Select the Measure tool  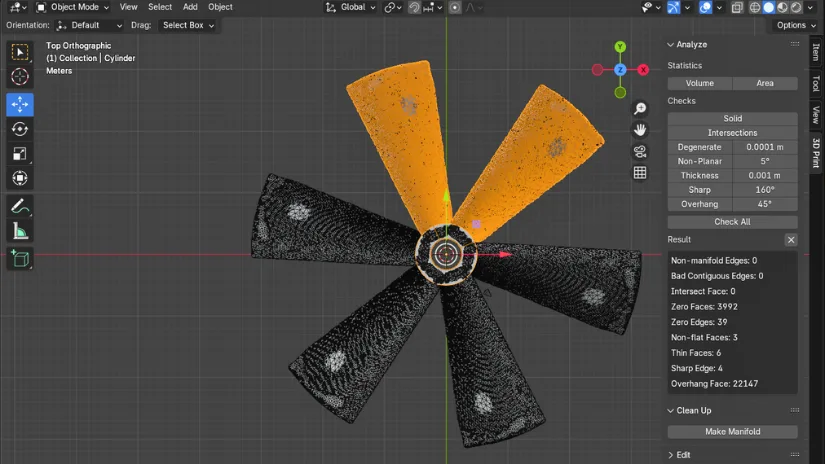point(20,231)
